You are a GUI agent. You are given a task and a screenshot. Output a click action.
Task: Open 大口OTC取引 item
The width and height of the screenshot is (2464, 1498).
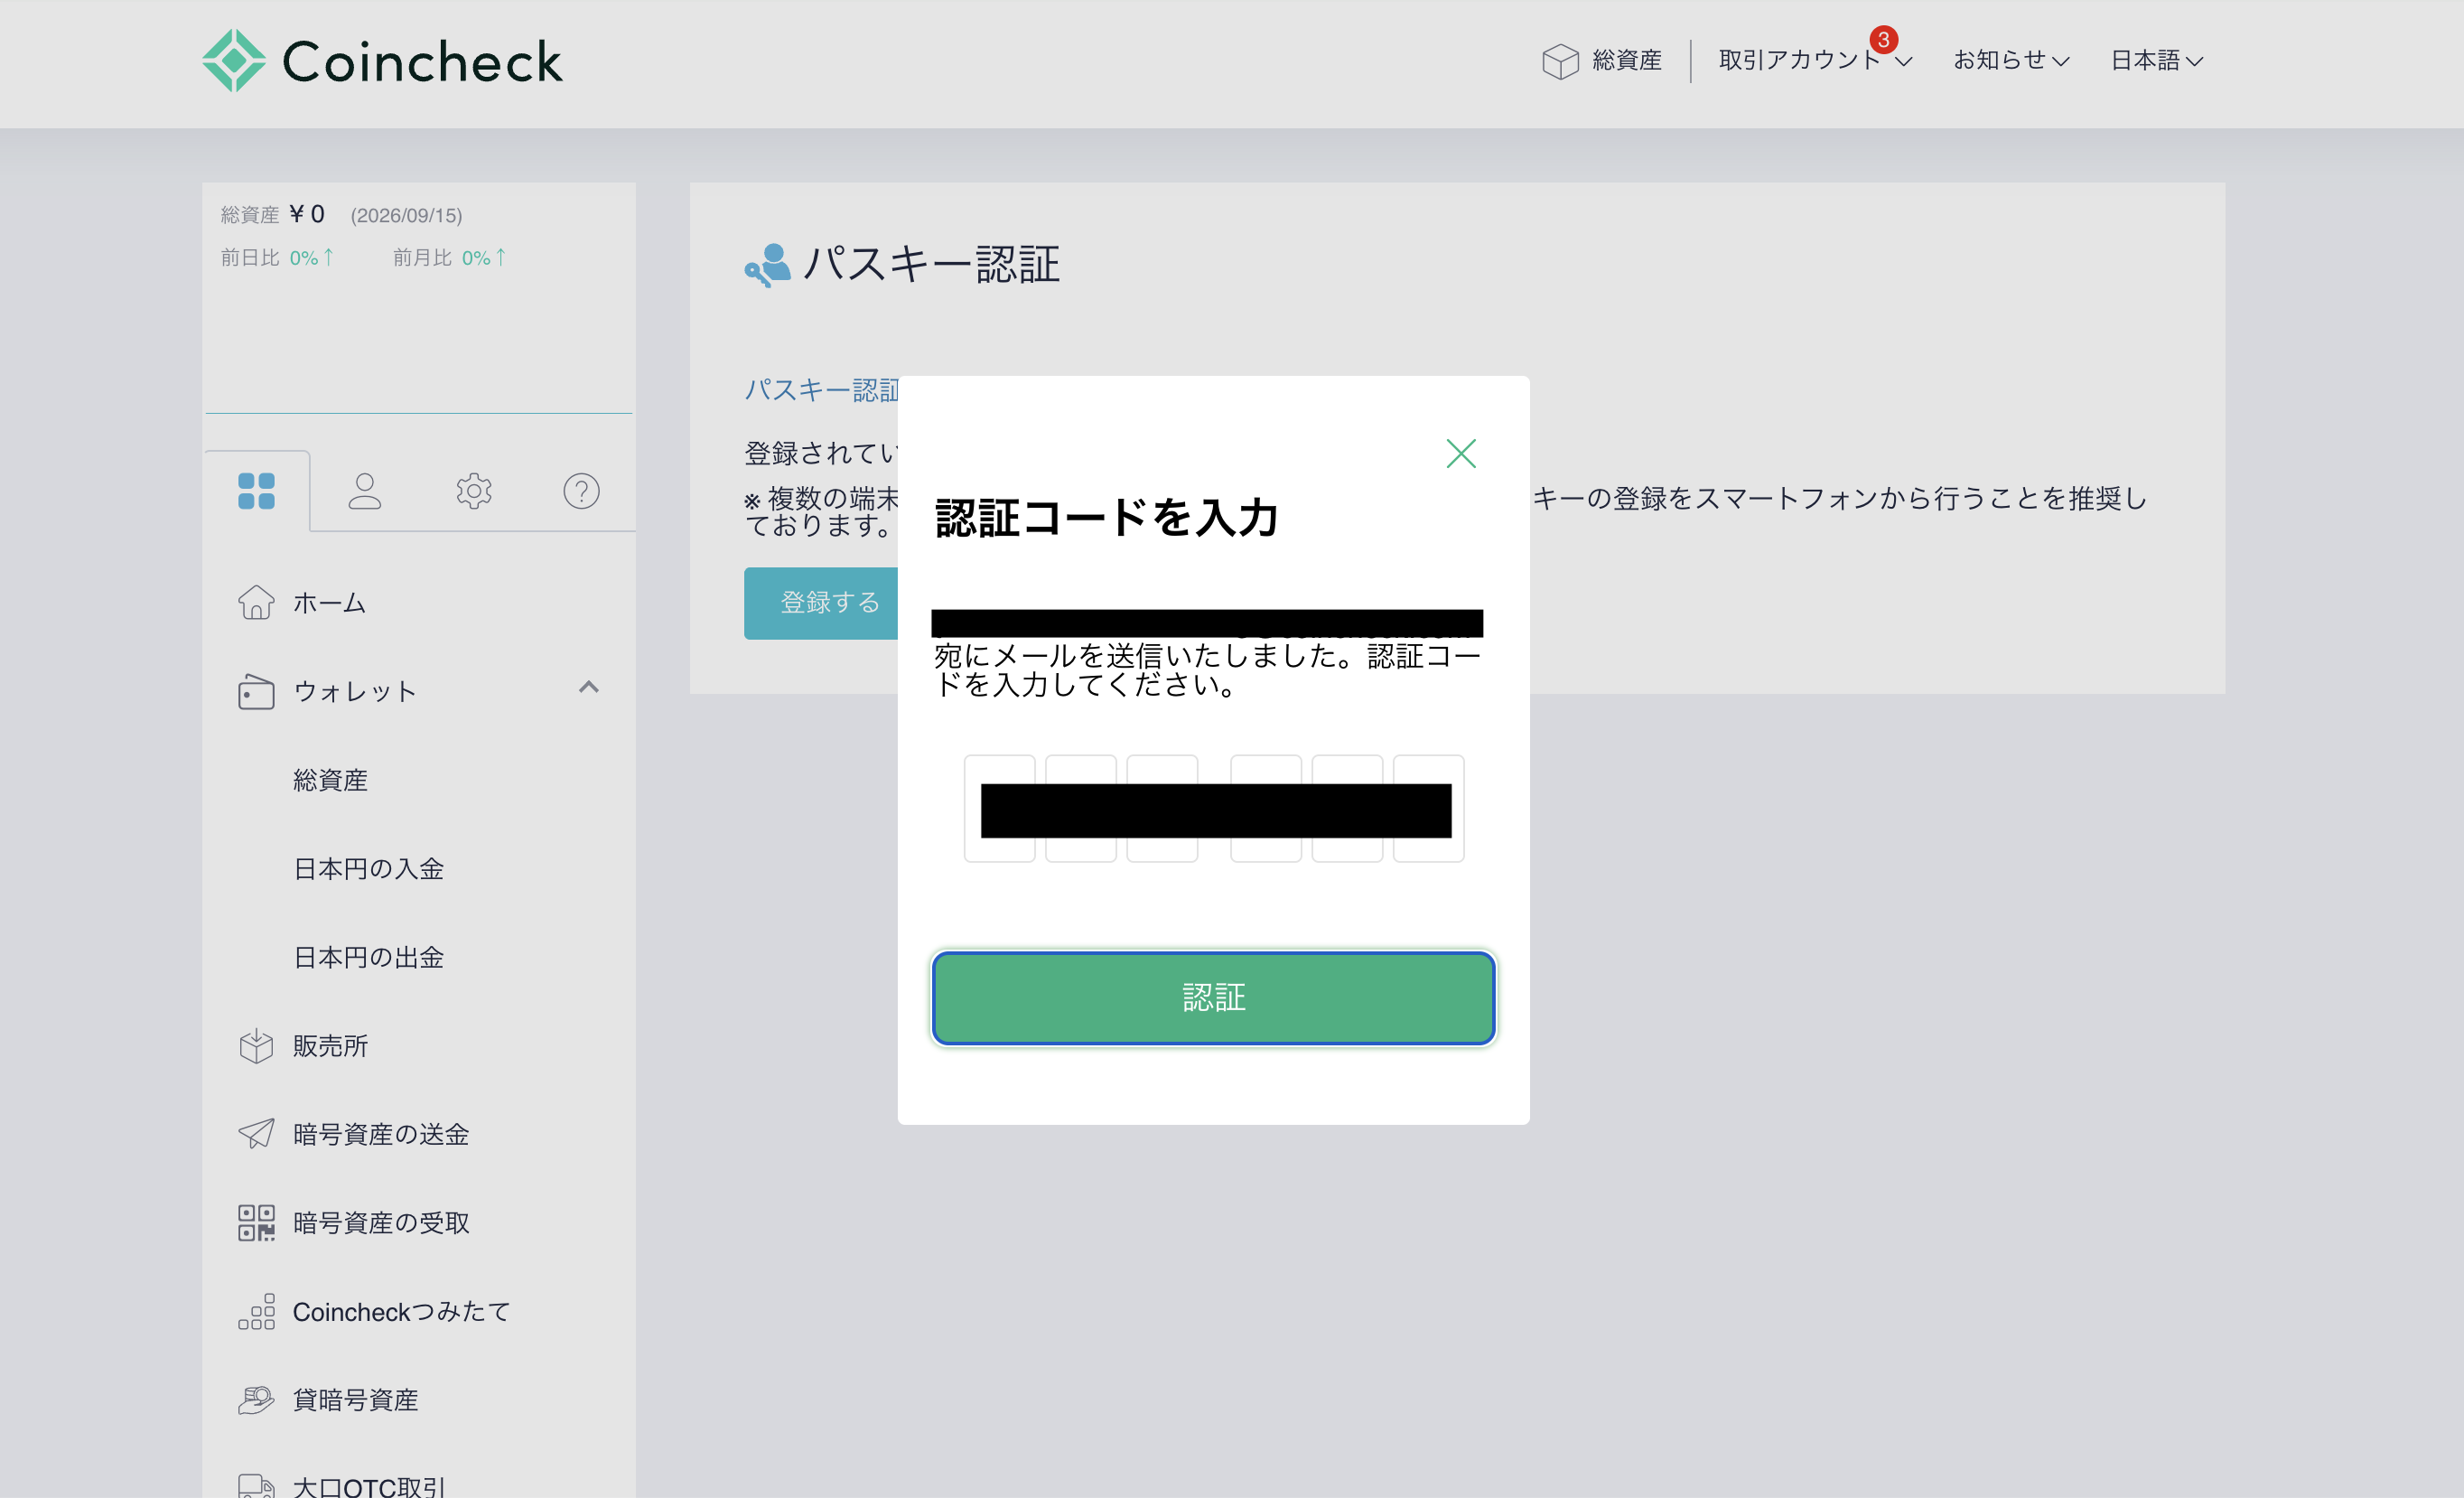(341, 1486)
